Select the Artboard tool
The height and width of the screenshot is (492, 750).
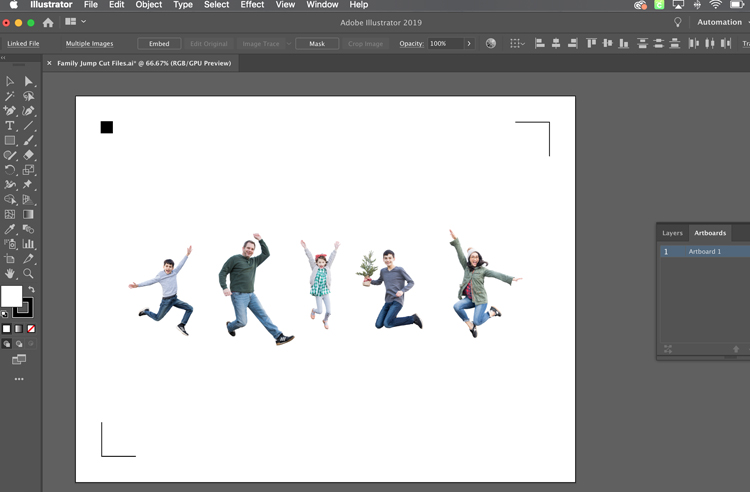pyautogui.click(x=10, y=259)
